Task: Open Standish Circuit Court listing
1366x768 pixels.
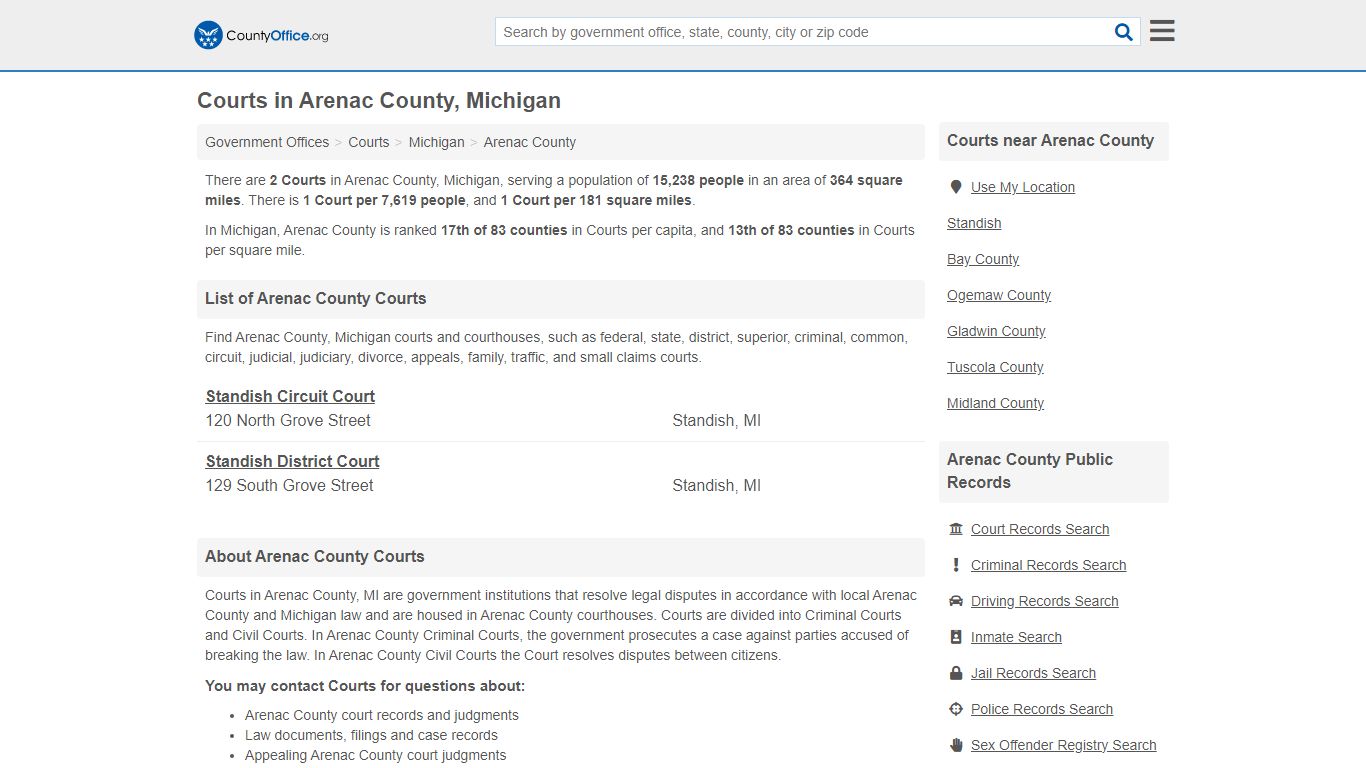Action: tap(290, 396)
